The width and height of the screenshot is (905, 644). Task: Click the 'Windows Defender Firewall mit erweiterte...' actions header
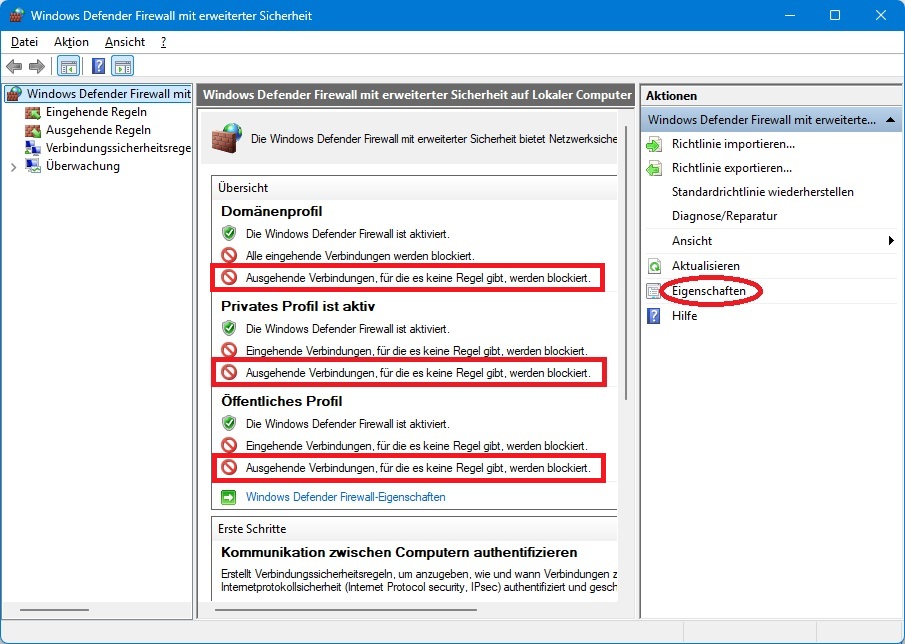pyautogui.click(x=771, y=120)
